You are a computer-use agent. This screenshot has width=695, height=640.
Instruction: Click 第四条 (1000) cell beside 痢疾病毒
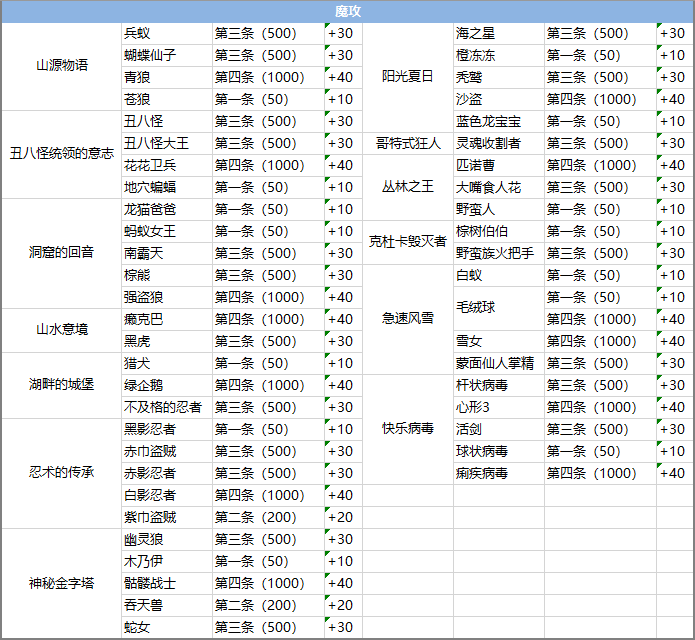(x=599, y=473)
